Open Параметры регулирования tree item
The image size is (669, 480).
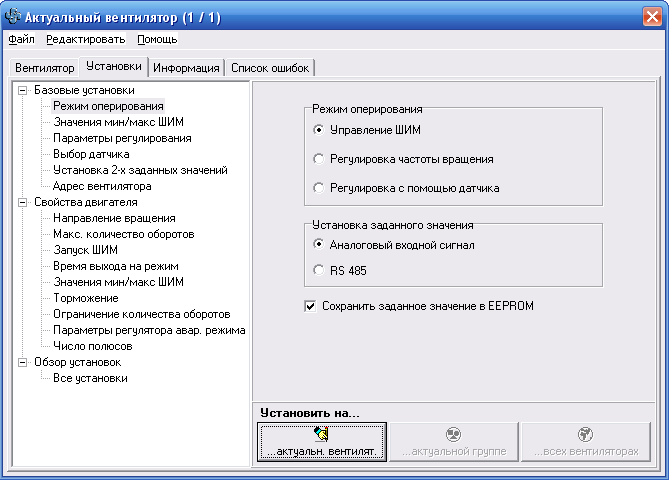pos(122,138)
